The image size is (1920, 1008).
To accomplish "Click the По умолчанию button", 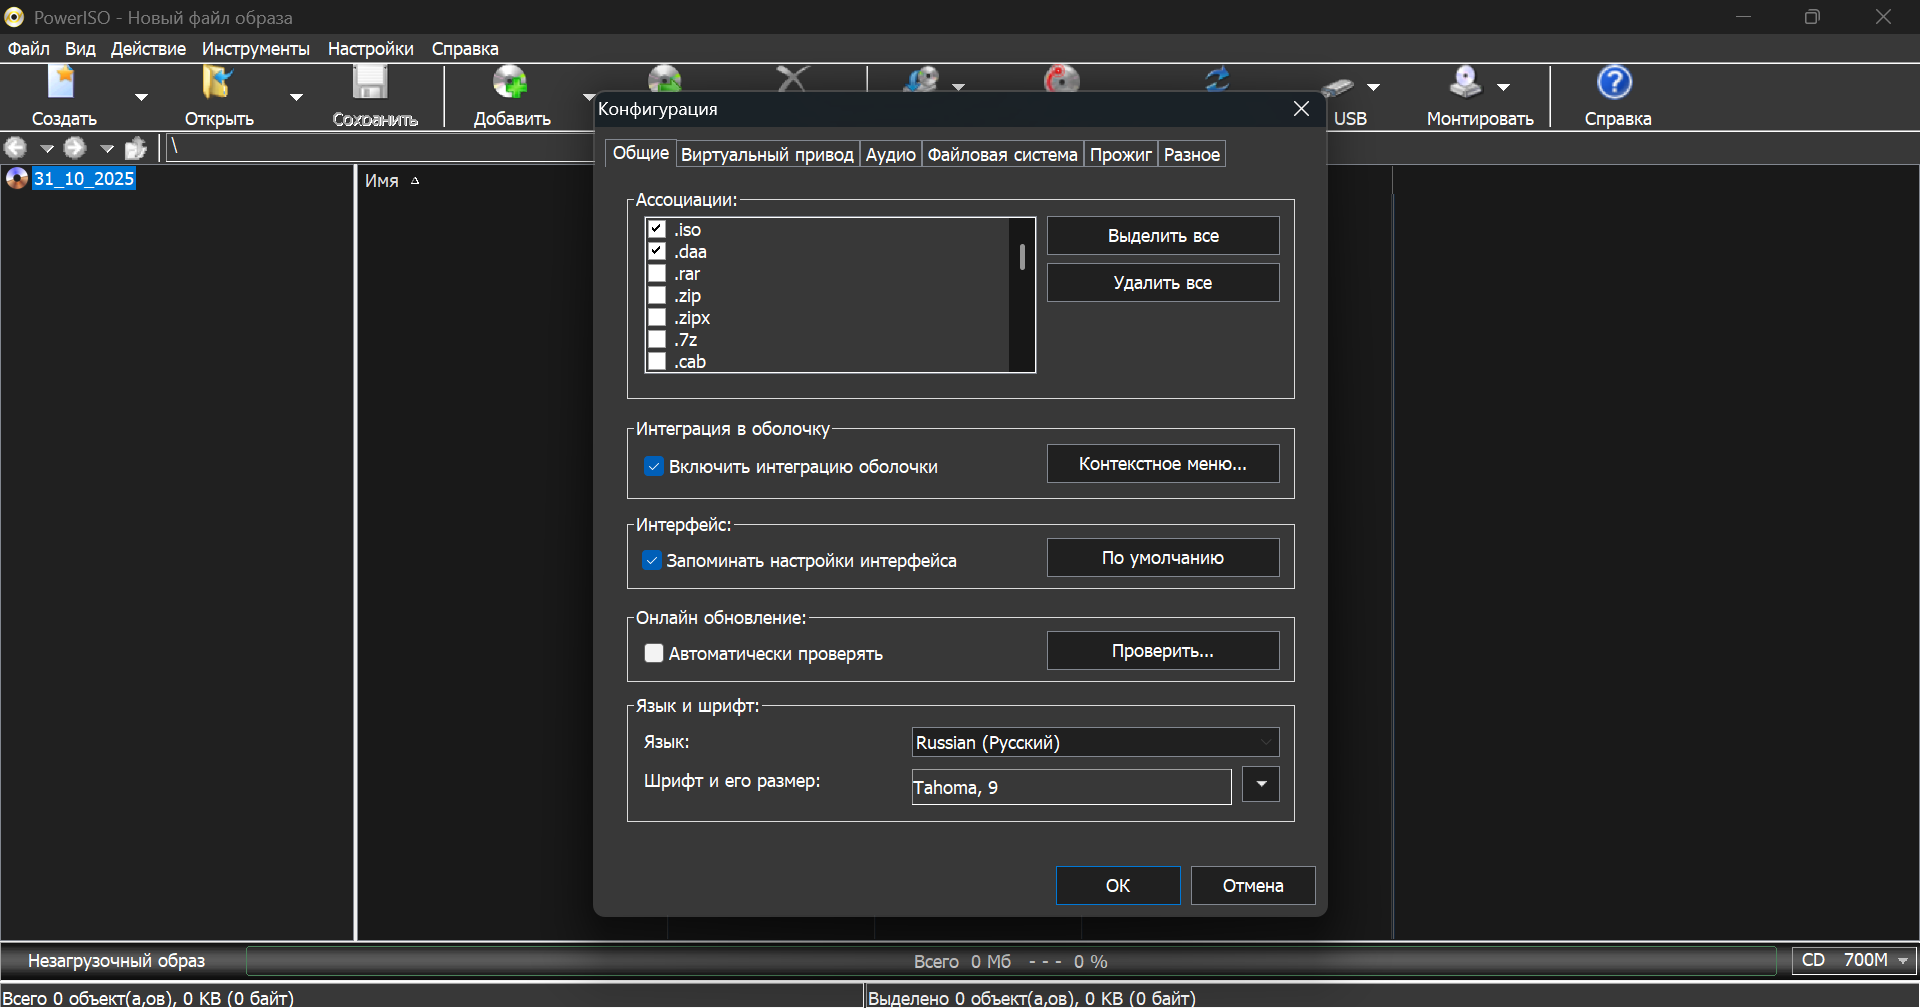I will tap(1163, 558).
